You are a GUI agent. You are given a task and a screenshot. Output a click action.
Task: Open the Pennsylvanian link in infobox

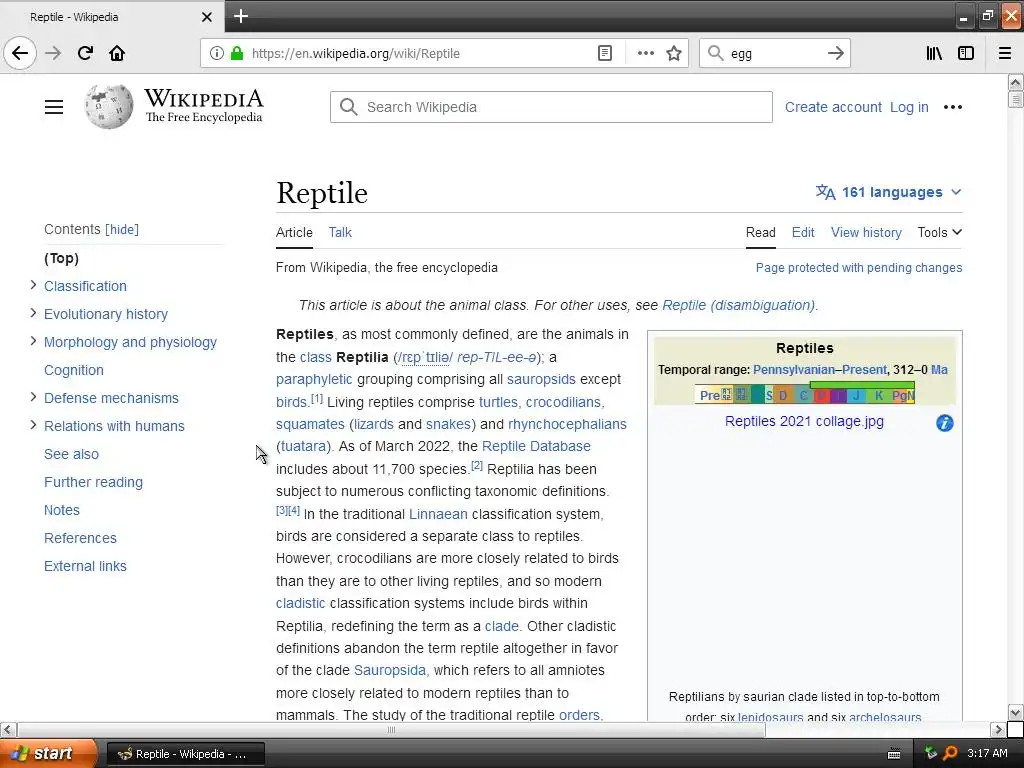pyautogui.click(x=794, y=370)
